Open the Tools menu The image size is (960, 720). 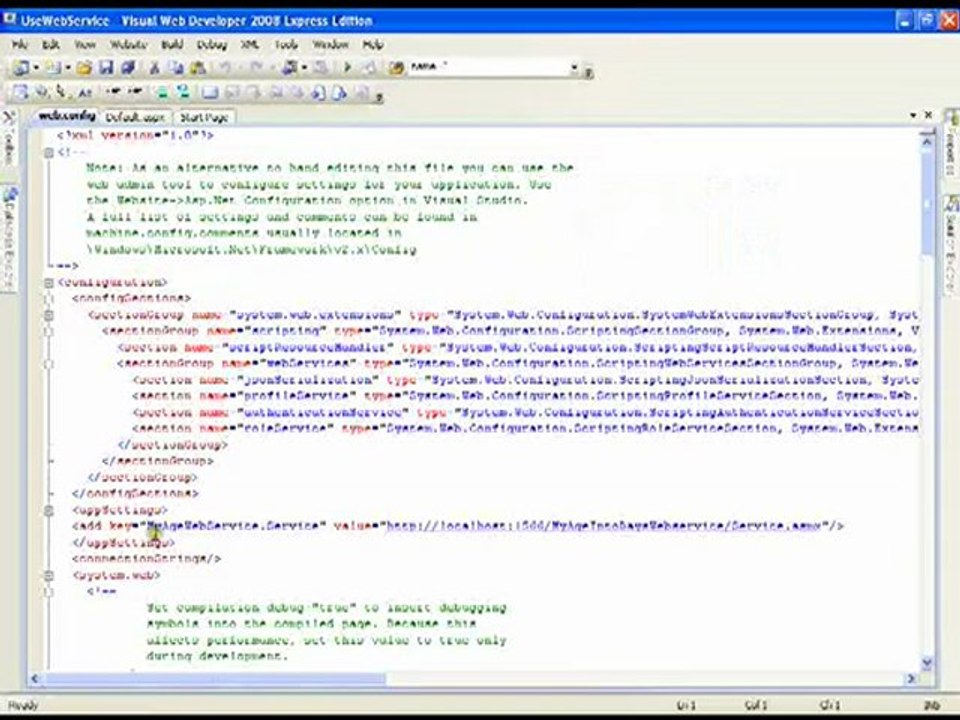(x=285, y=45)
